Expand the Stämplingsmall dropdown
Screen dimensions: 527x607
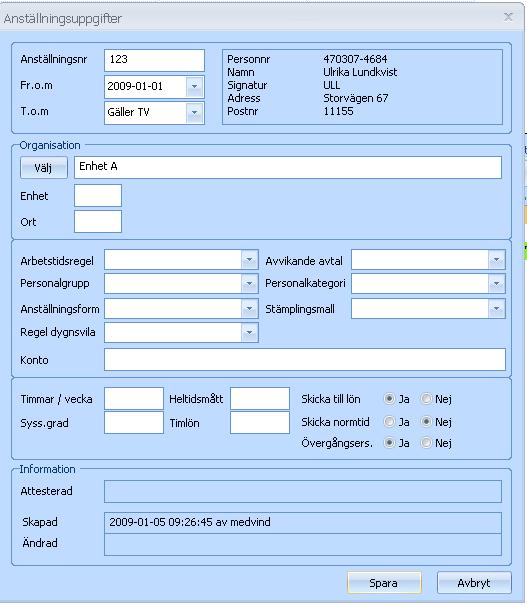click(x=496, y=309)
